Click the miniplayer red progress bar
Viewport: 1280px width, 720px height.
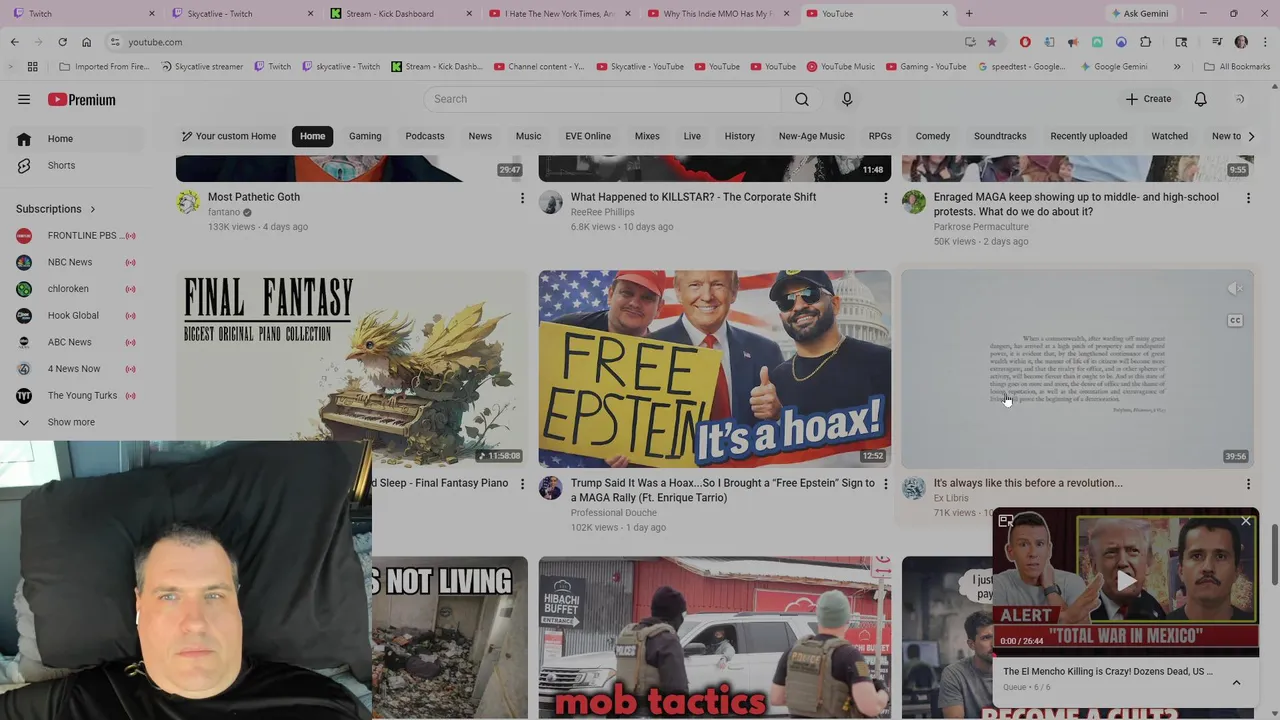[1126, 655]
